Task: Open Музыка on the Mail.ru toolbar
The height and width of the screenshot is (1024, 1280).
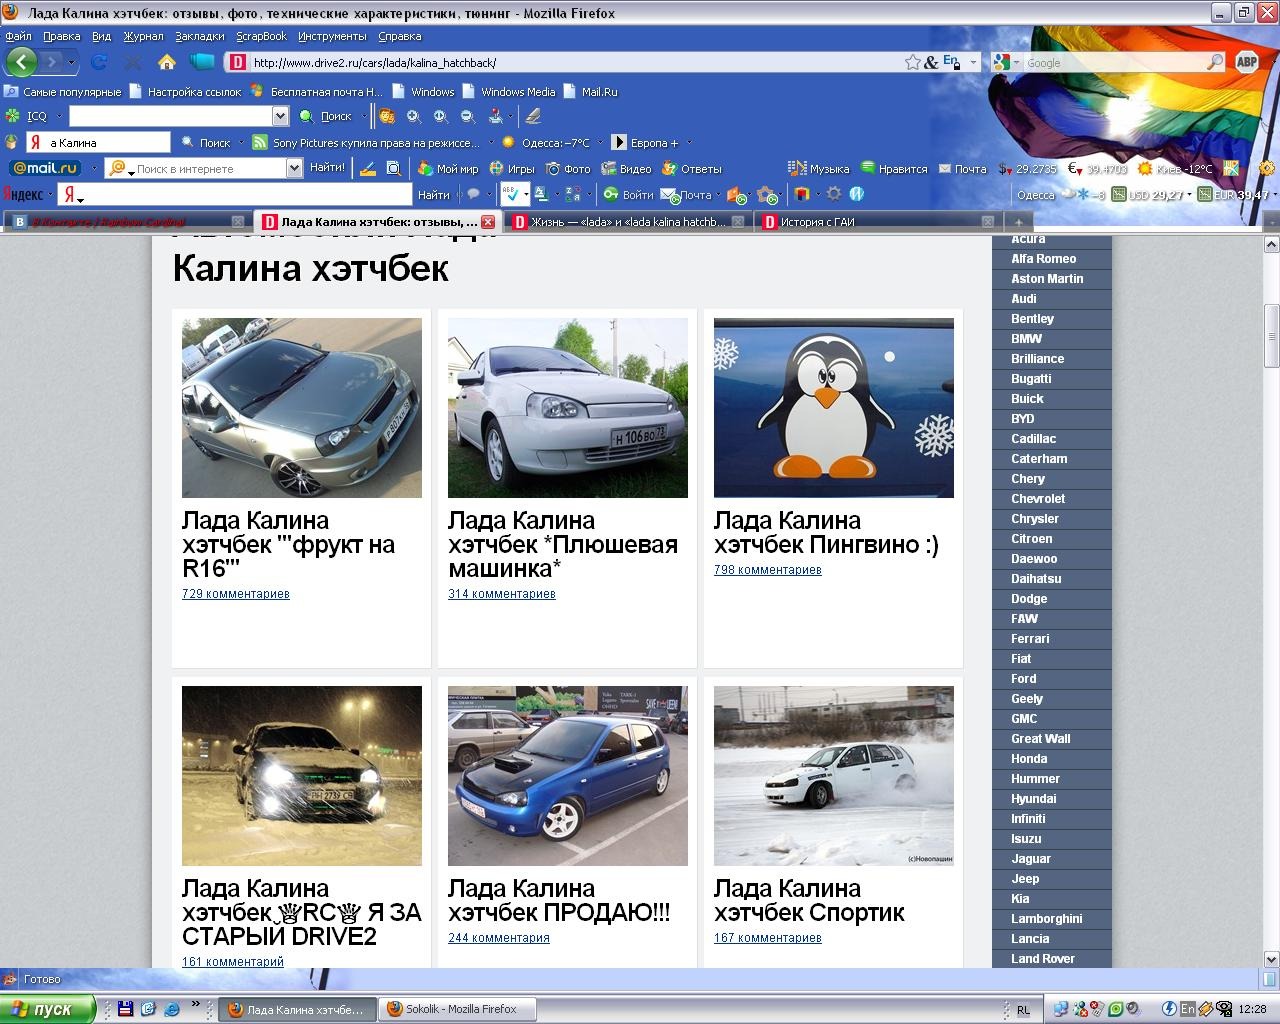Action: (x=819, y=168)
